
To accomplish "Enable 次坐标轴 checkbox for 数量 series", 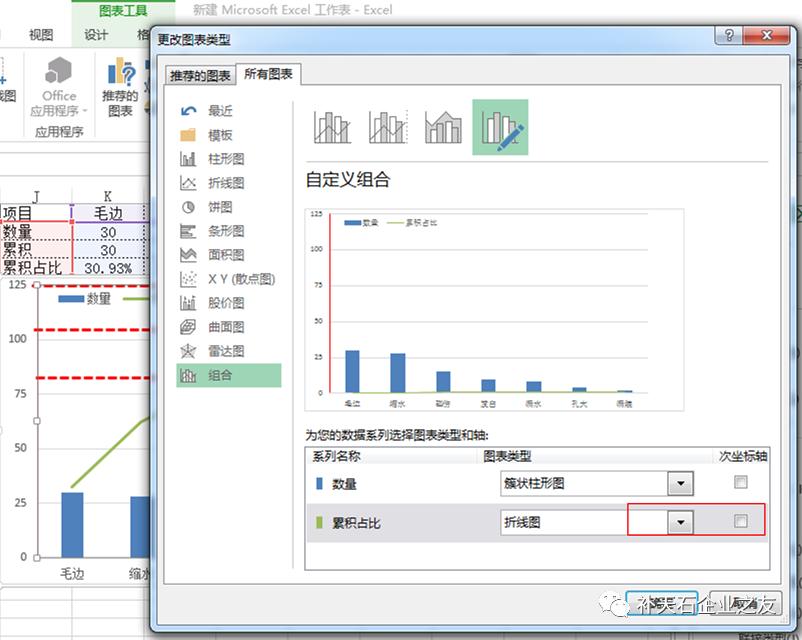I will [741, 483].
